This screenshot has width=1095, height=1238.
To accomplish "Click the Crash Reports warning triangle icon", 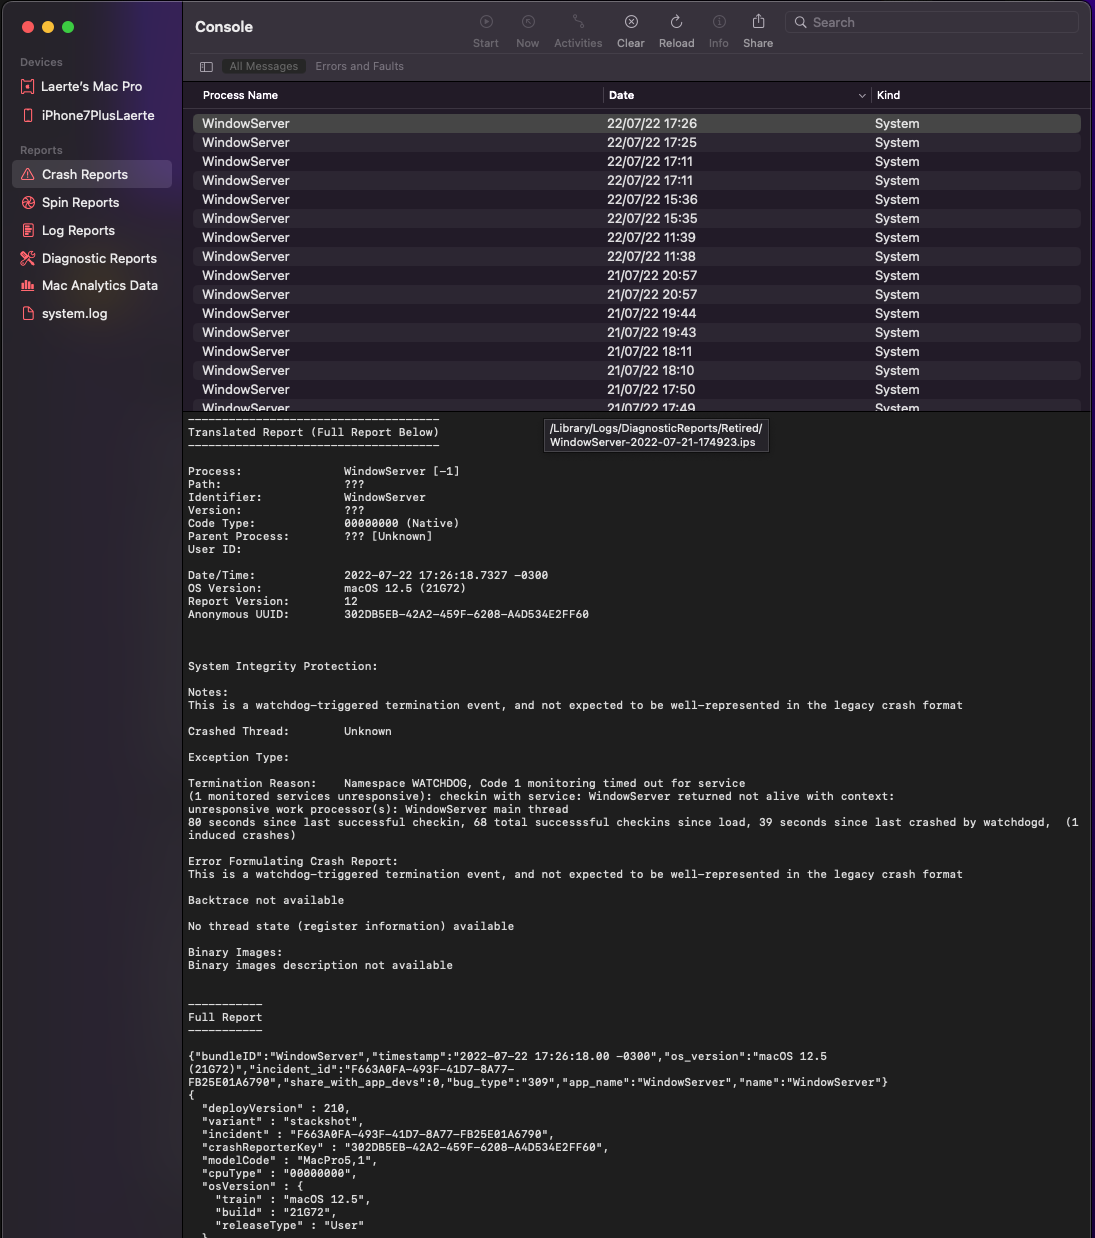I will [28, 174].
